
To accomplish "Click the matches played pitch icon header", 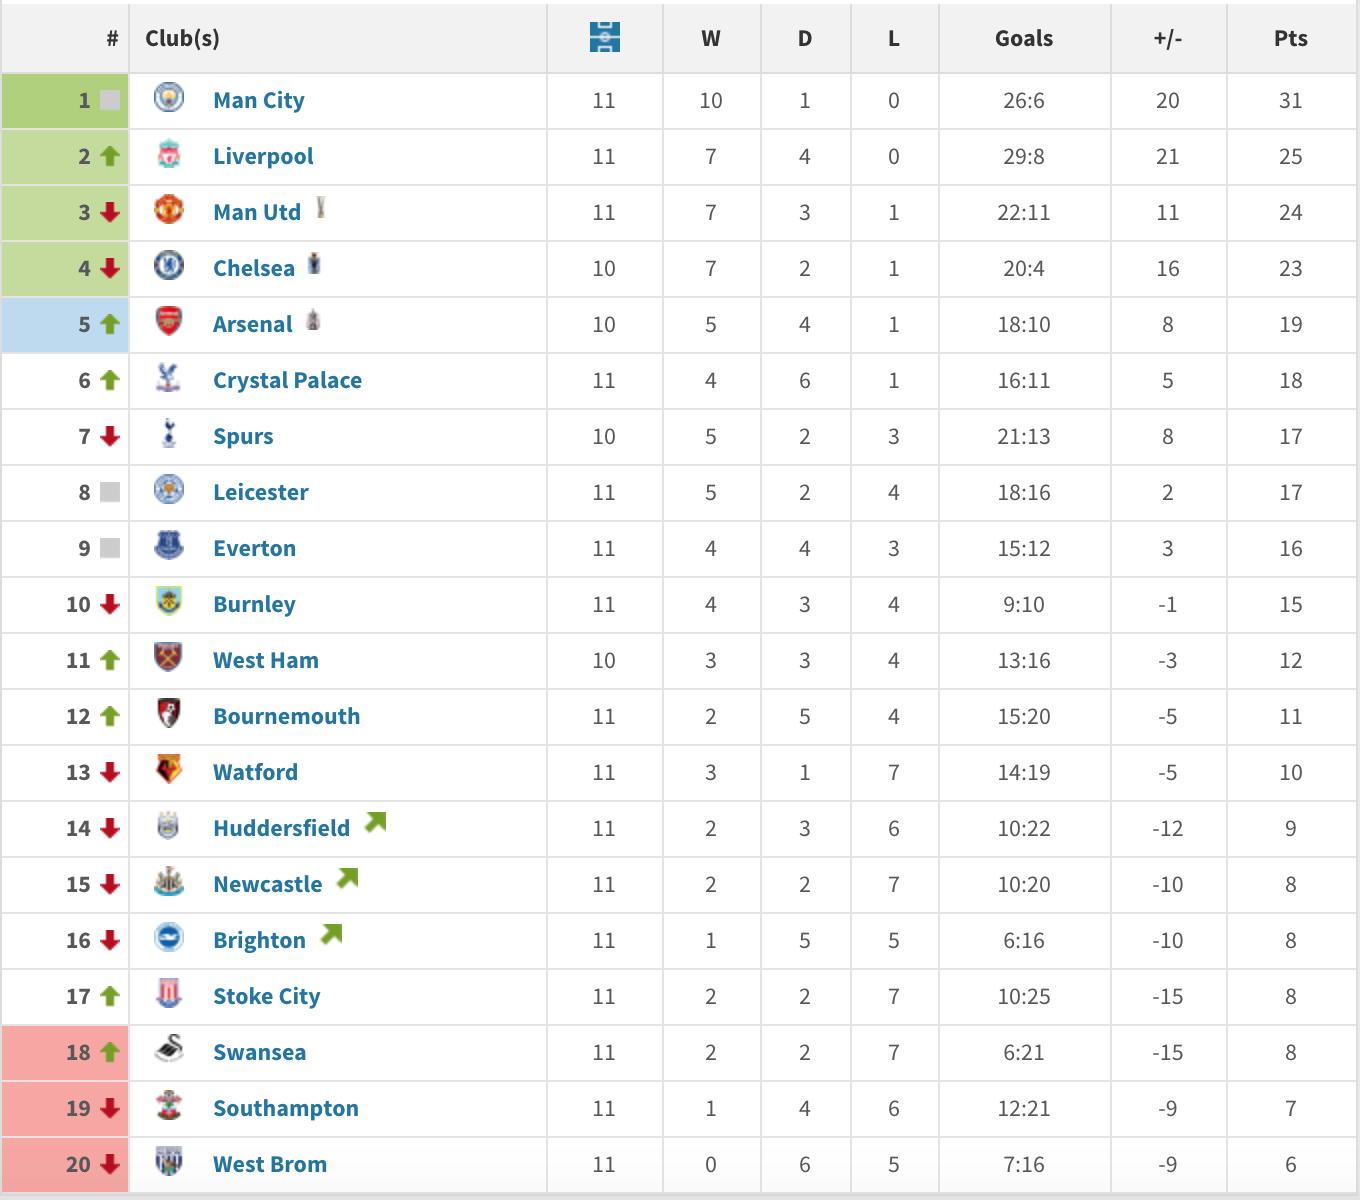I will pyautogui.click(x=604, y=38).
